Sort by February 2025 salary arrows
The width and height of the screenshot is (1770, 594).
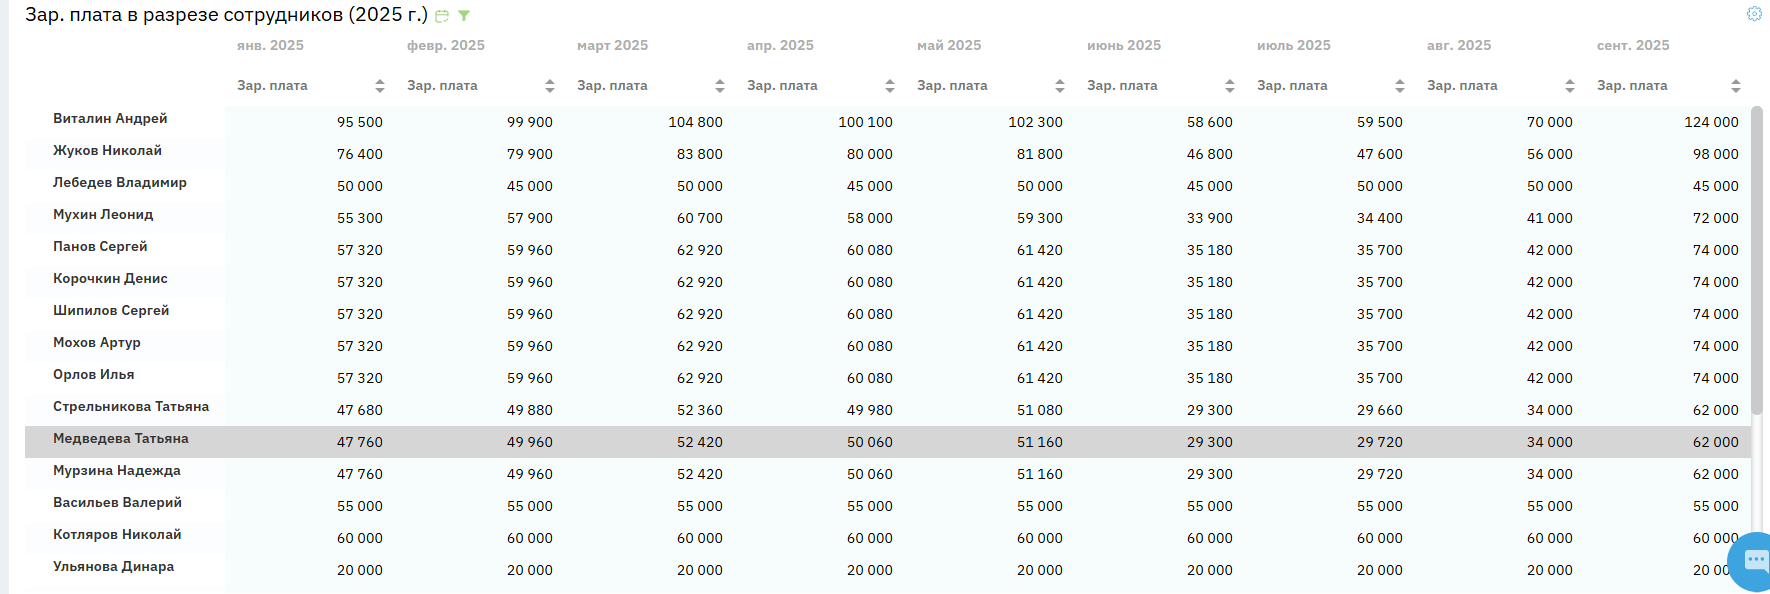point(550,86)
